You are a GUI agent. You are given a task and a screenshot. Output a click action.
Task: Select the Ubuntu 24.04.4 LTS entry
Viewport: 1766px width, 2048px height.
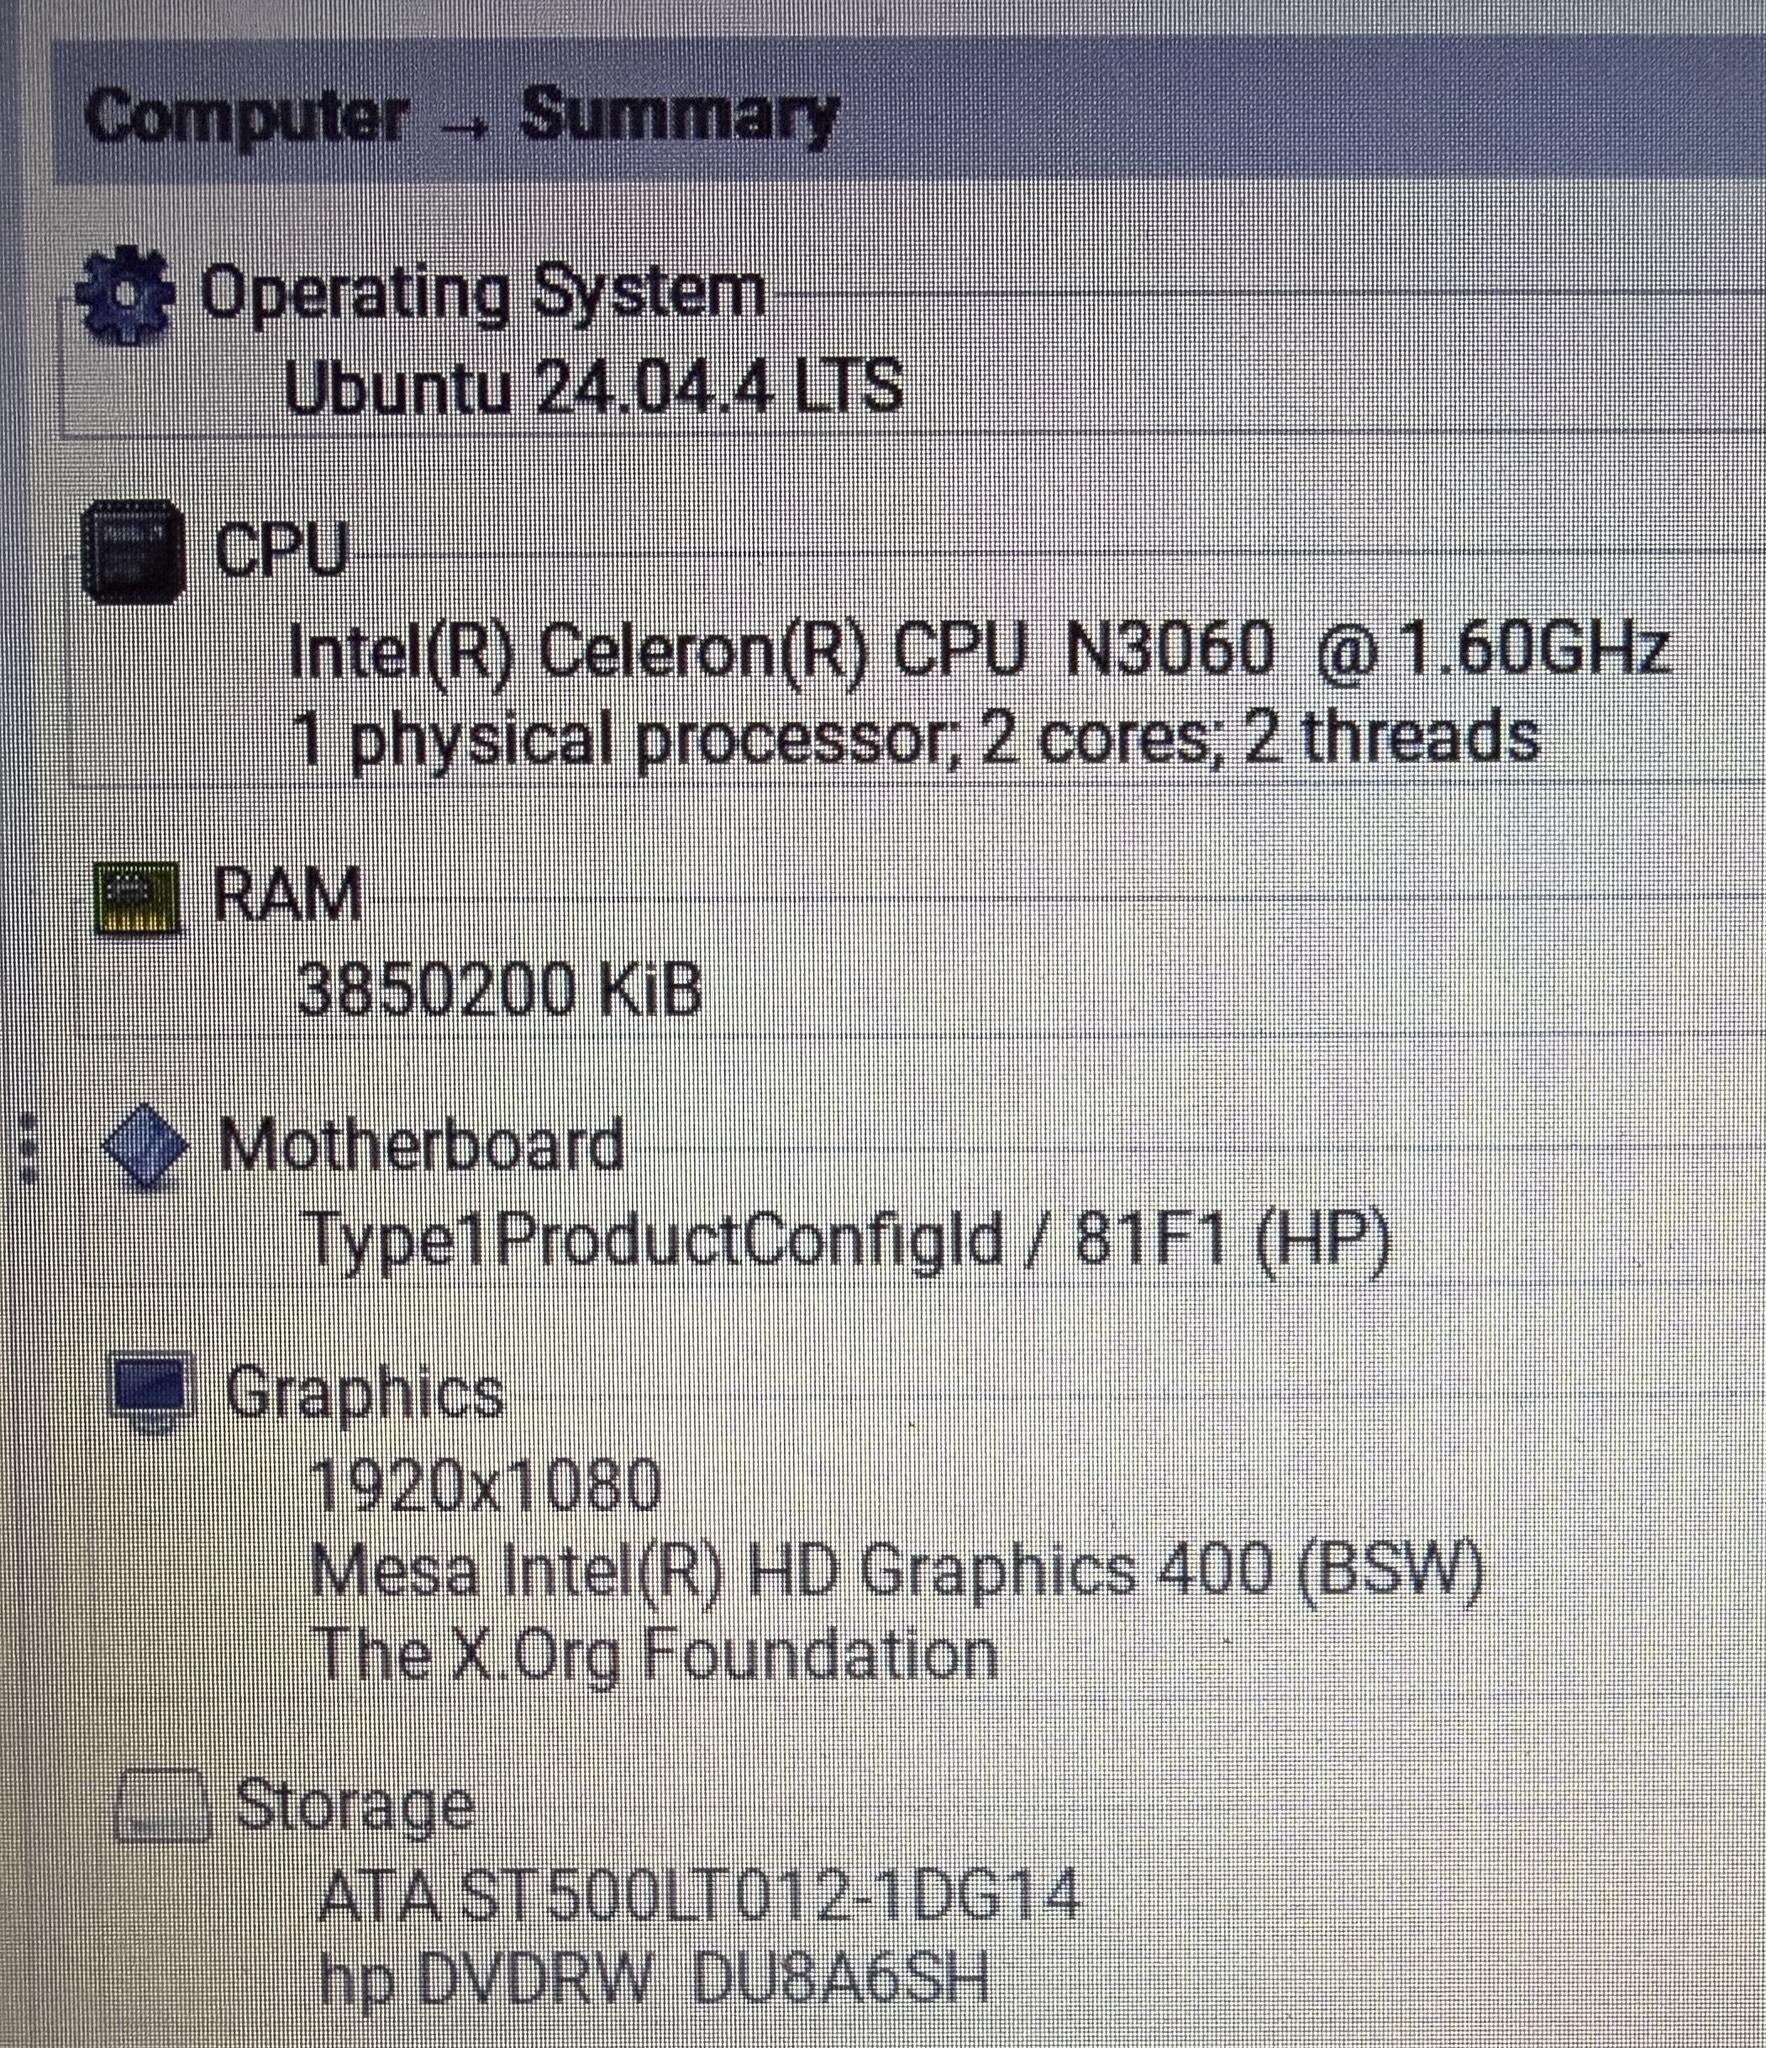[593, 387]
